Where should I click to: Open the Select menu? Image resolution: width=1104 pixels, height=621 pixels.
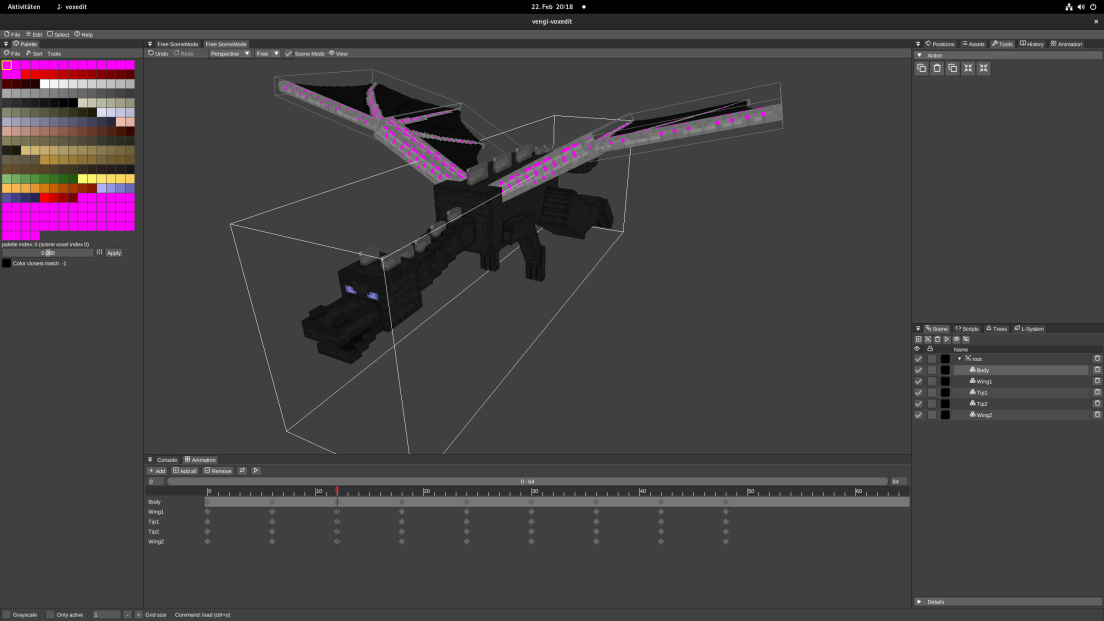[x=58, y=34]
